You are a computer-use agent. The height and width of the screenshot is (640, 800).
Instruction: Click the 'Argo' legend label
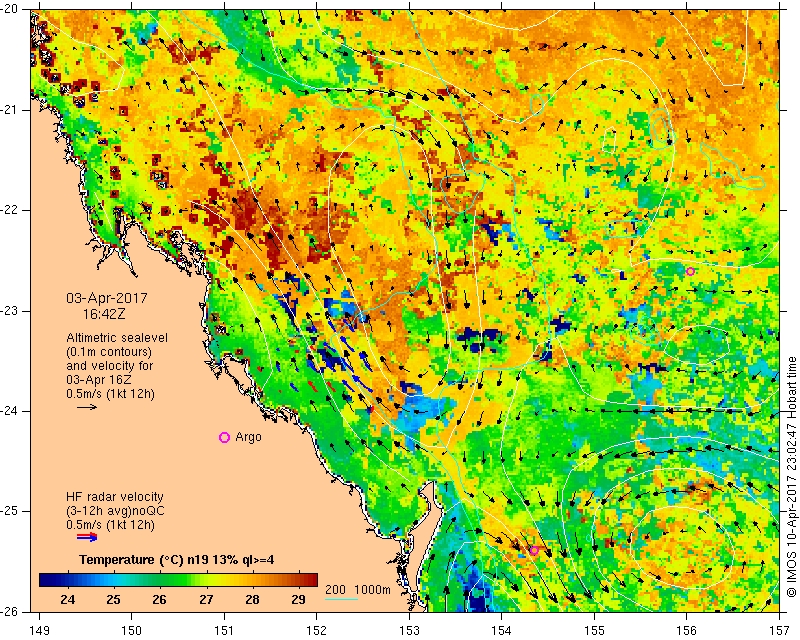(248, 437)
